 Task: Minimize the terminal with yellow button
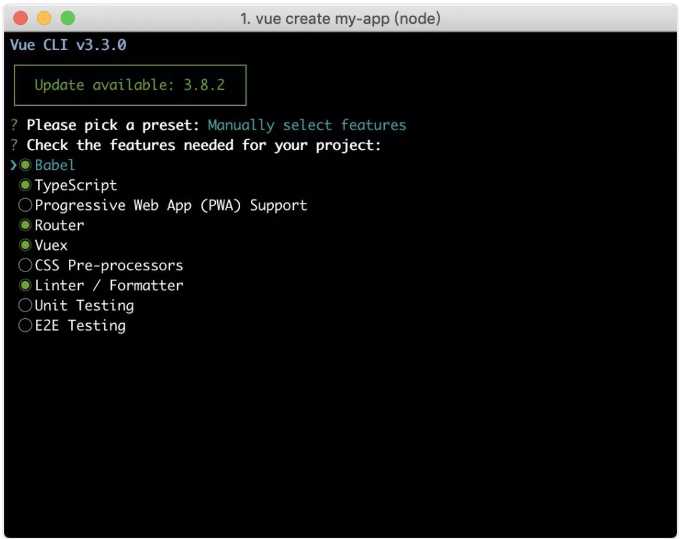point(45,18)
